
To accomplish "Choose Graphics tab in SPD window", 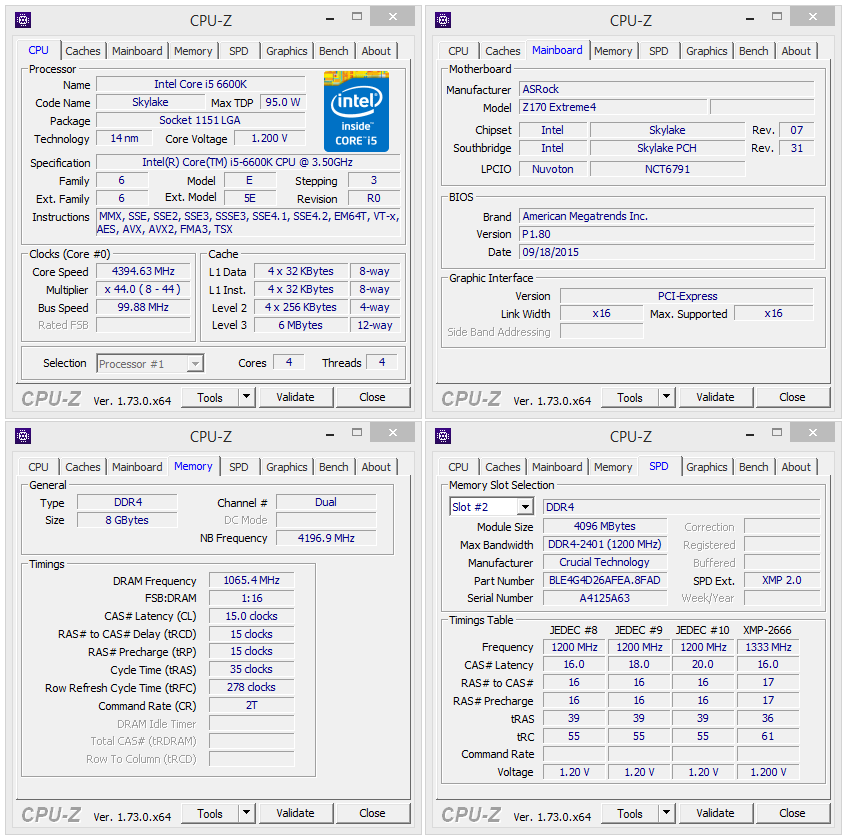I will [x=706, y=467].
